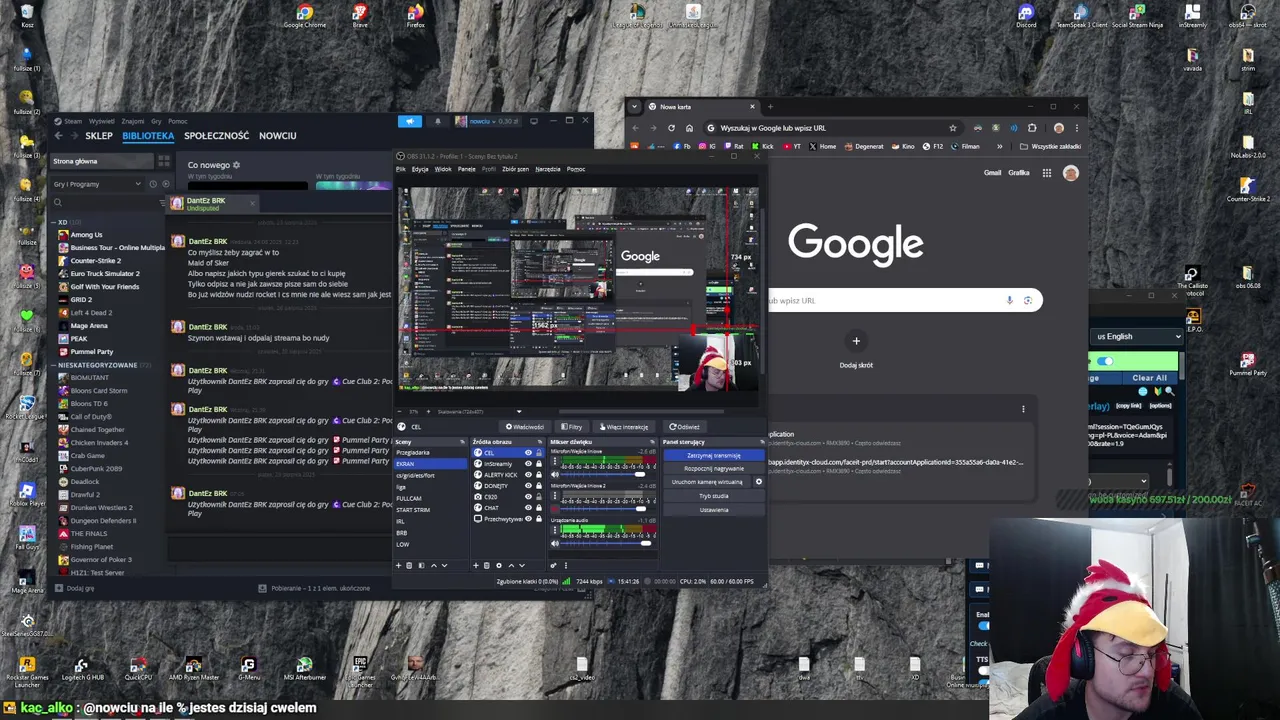Open Google apps grid icon

coord(1047,173)
